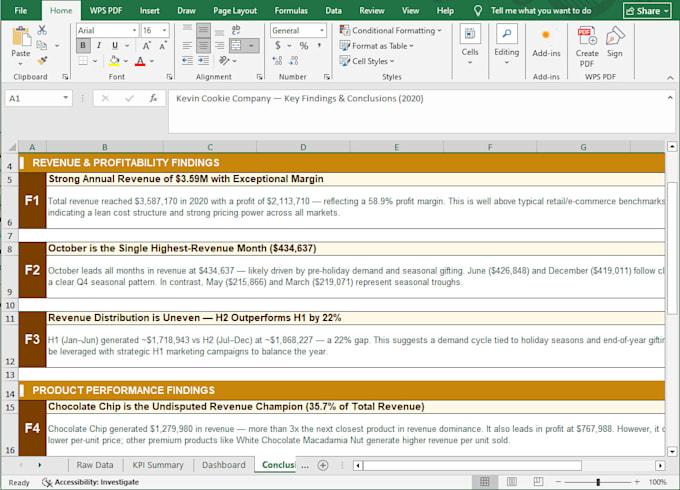Open the File menu
This screenshot has height=490, width=680.
click(20, 10)
